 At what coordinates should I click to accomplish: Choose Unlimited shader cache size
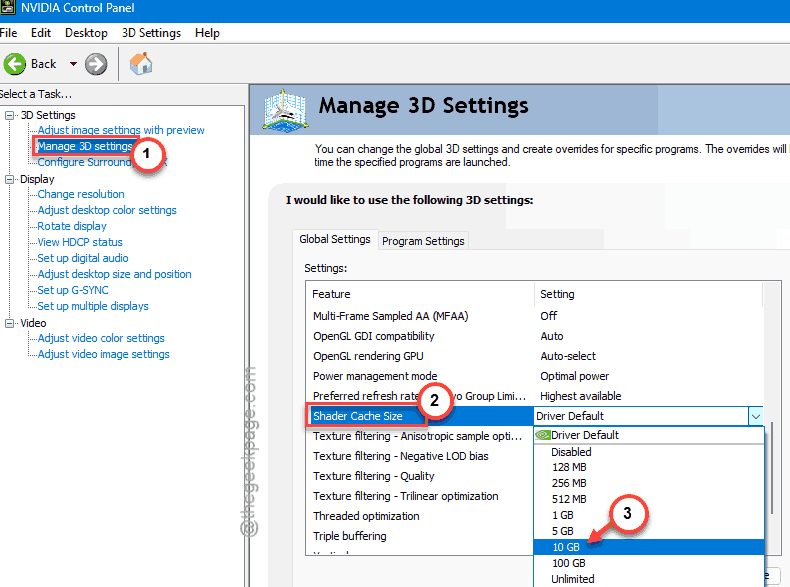coord(649,579)
